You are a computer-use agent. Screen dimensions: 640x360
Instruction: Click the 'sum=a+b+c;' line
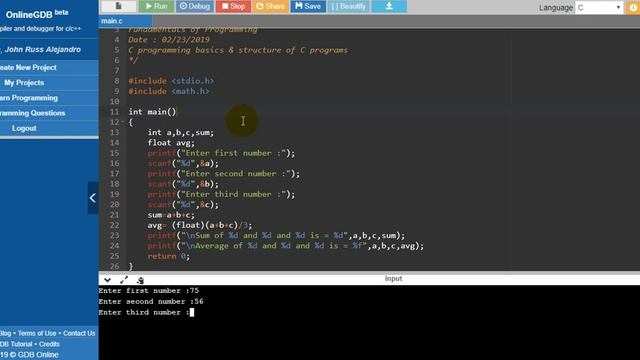(171, 215)
